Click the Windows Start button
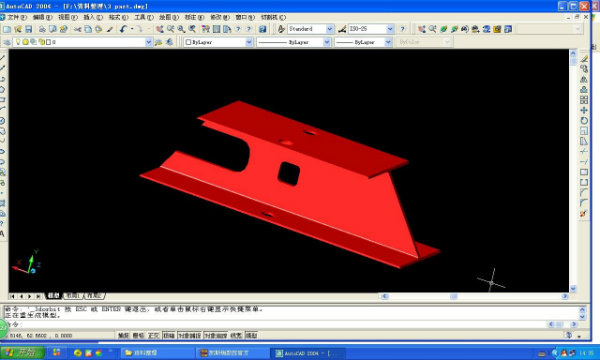600x360 pixels. pyautogui.click(x=22, y=353)
